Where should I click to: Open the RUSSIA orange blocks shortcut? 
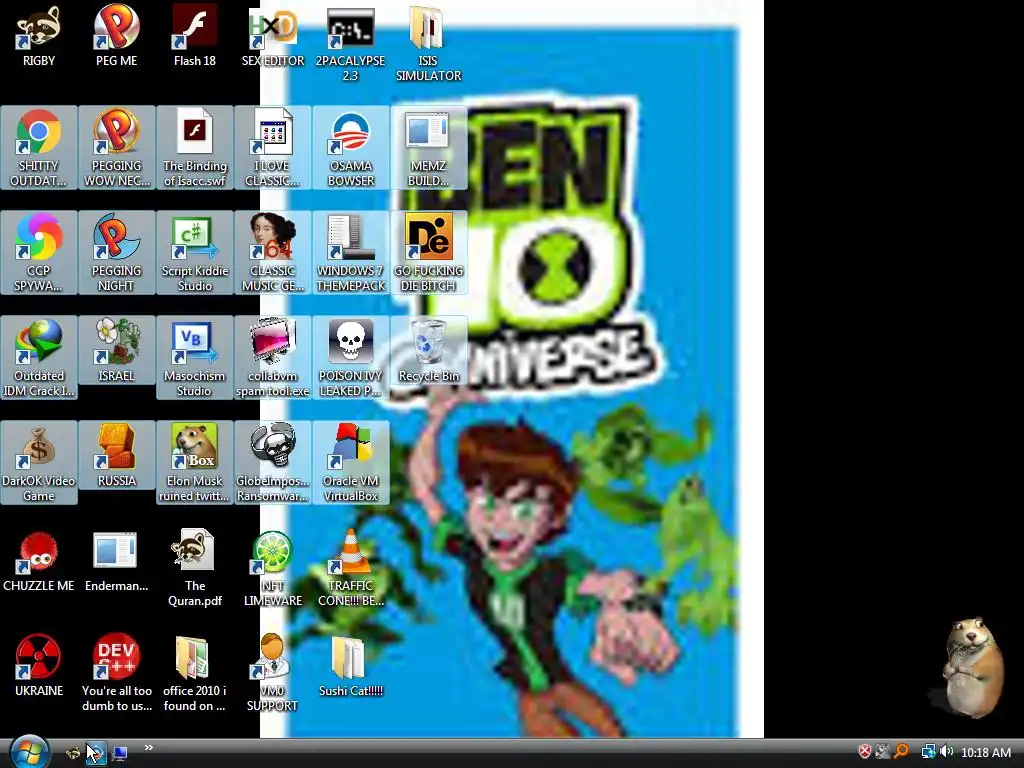[116, 456]
